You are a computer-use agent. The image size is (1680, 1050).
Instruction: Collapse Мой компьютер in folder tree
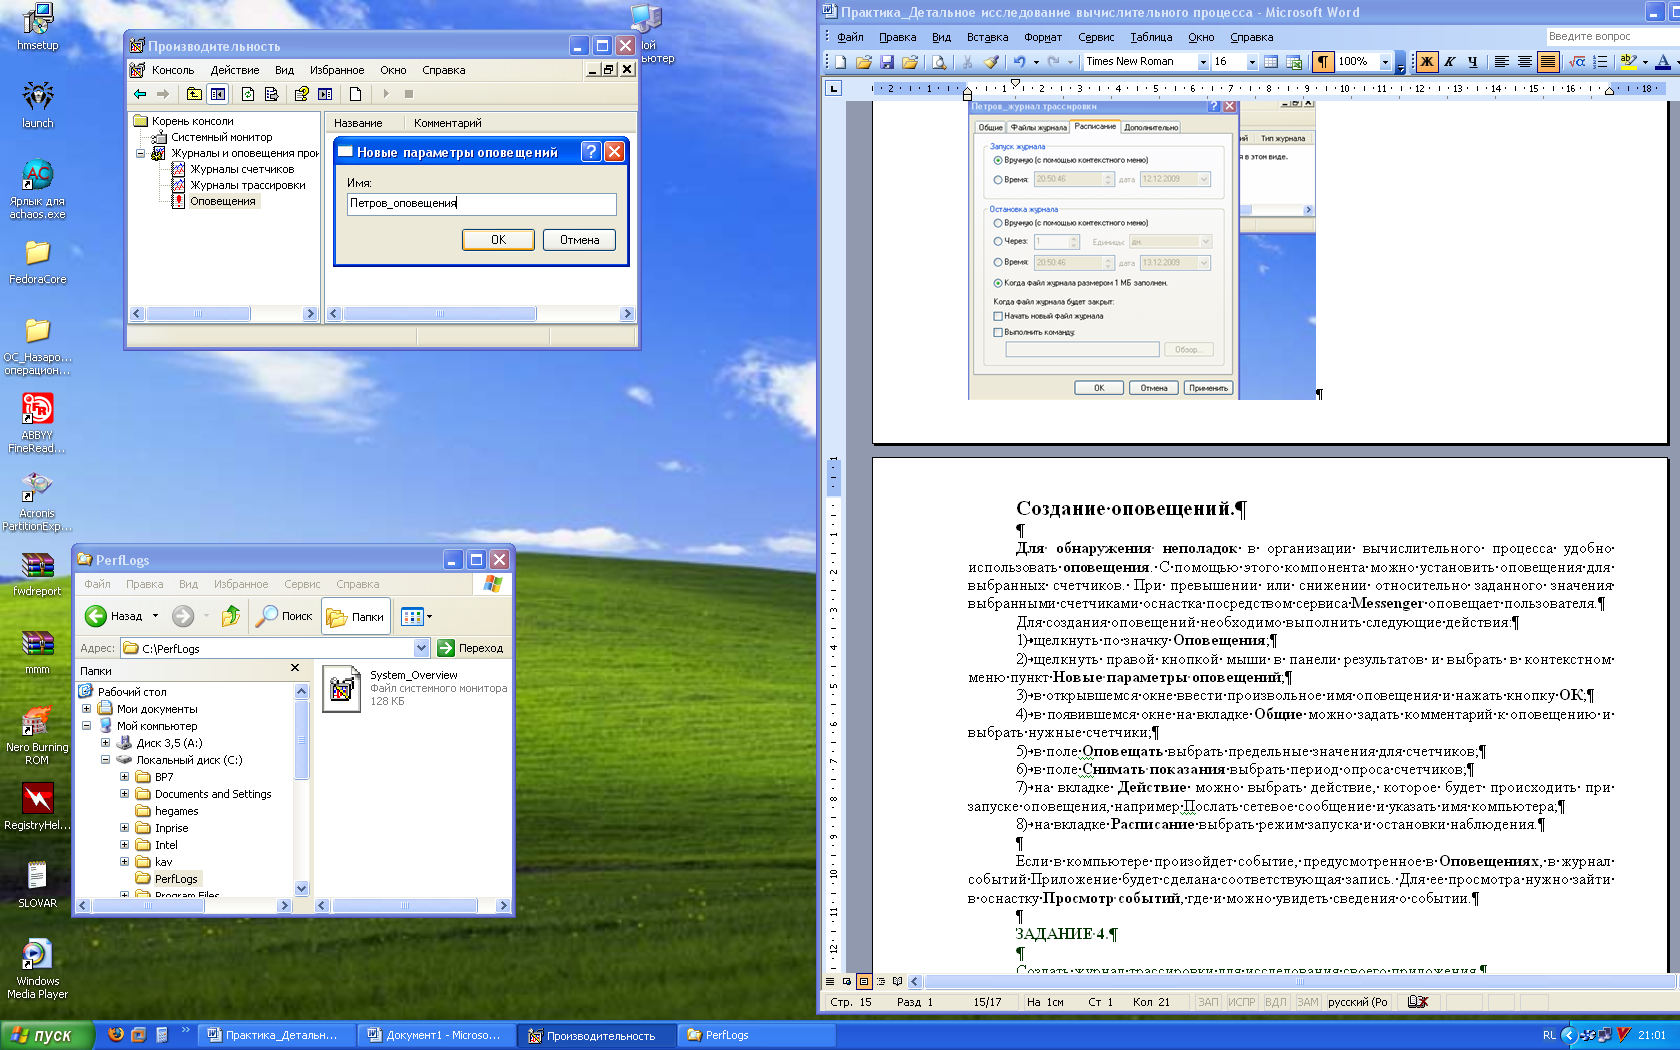(x=87, y=726)
